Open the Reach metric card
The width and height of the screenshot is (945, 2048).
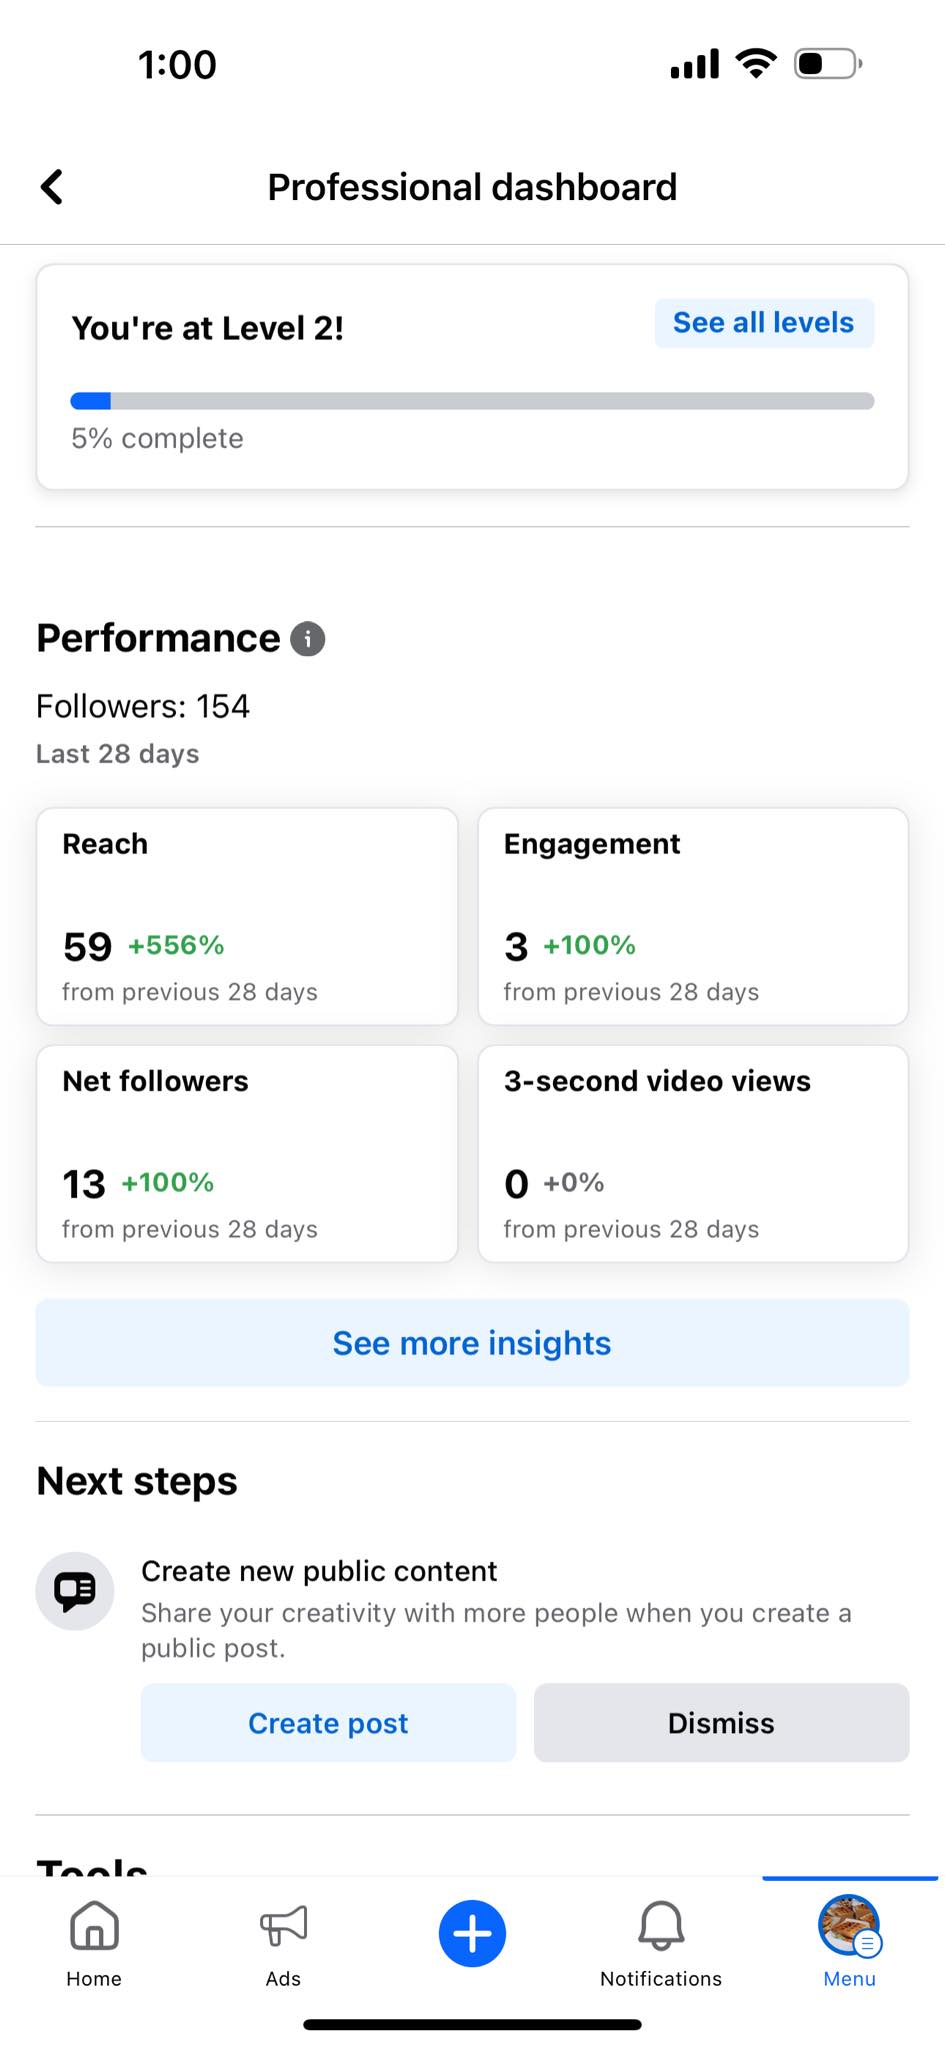pos(247,916)
